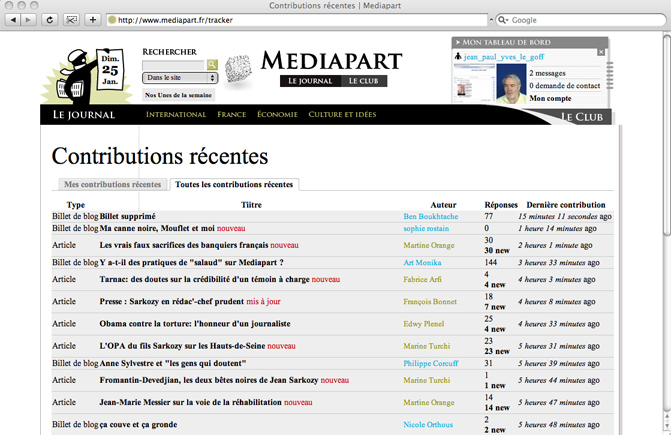
Task: Click Le Club in black nav bar
Action: (x=582, y=117)
